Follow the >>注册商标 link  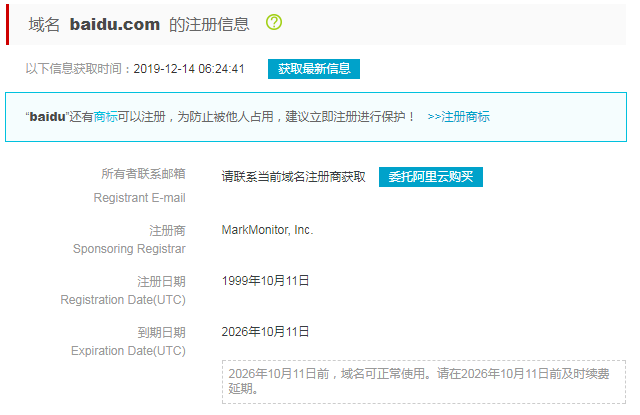pyautogui.click(x=458, y=117)
